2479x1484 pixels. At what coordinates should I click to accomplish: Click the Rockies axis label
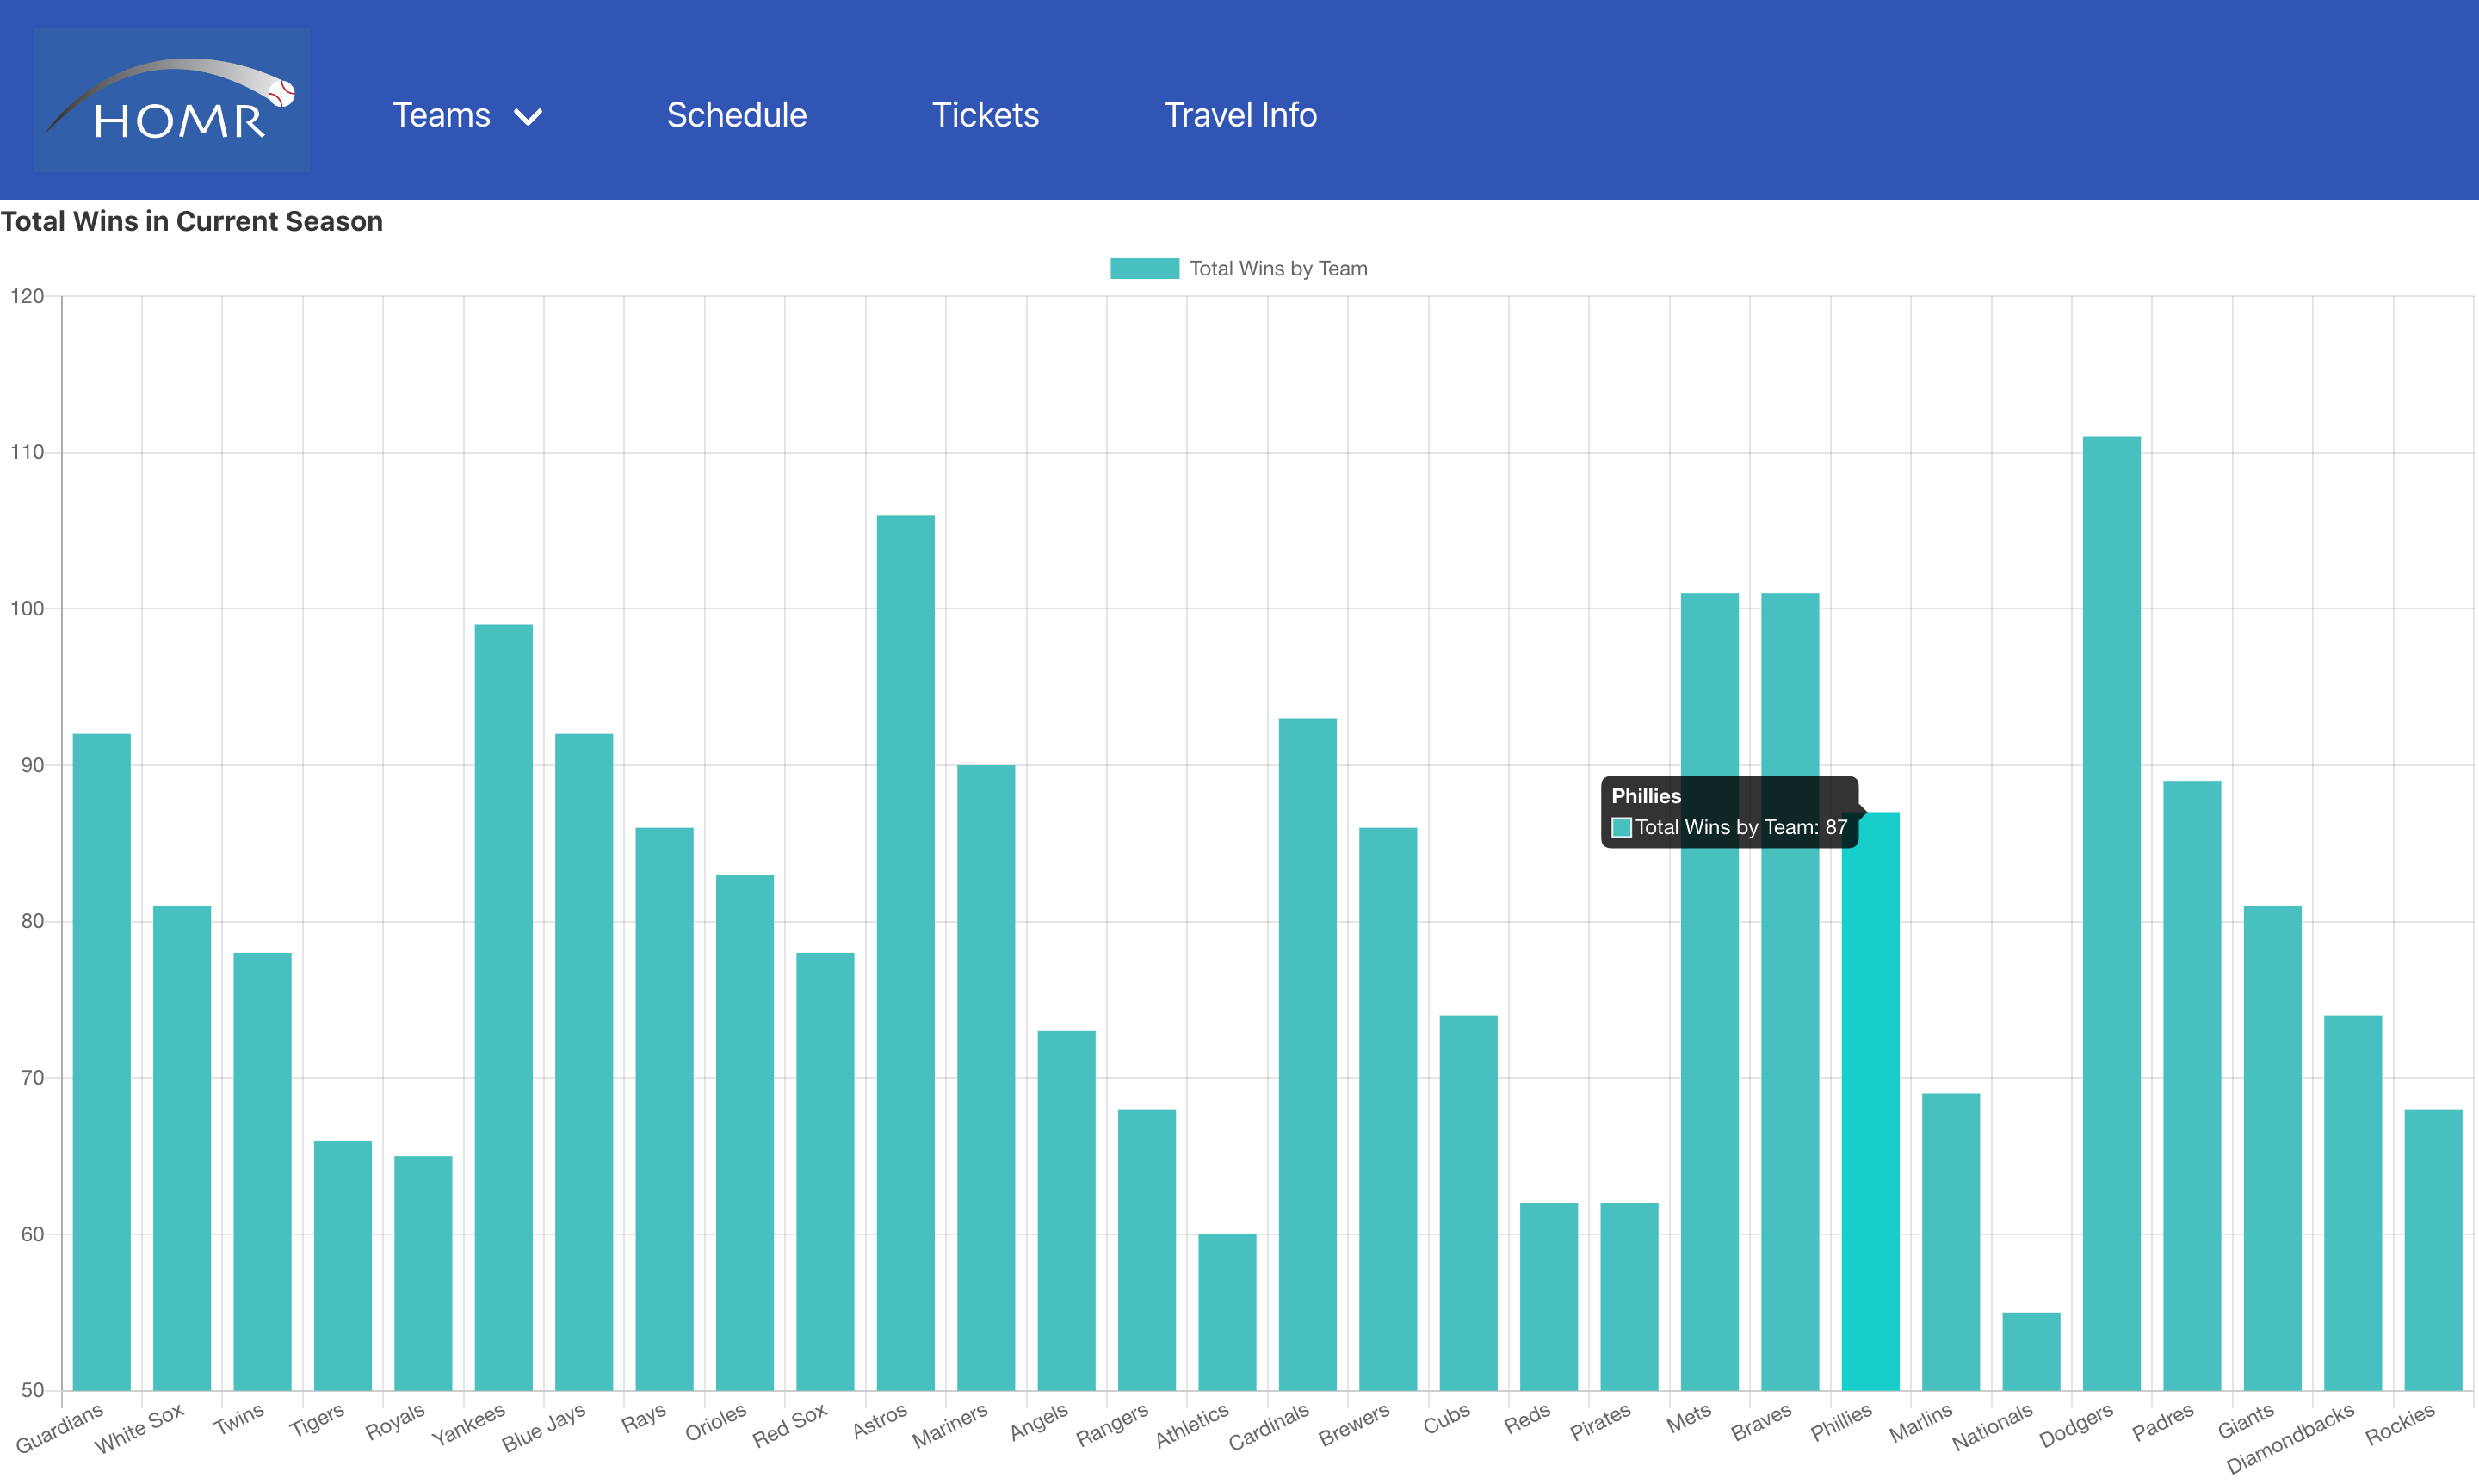pyautogui.click(x=2400, y=1423)
